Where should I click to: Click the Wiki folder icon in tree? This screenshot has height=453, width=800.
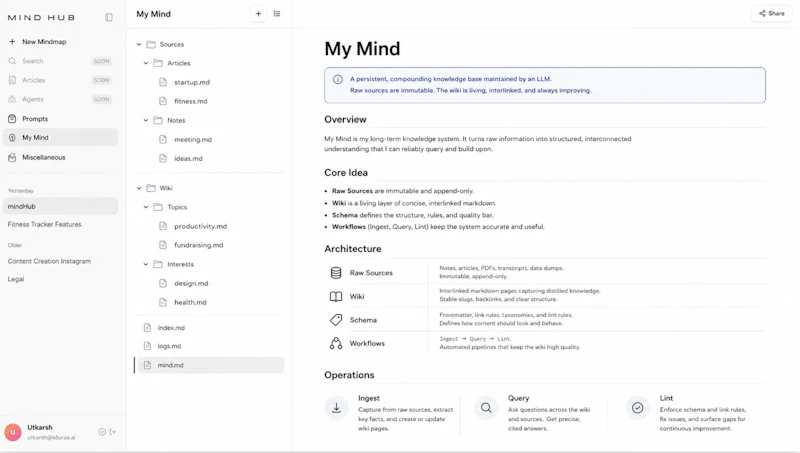click(x=151, y=188)
